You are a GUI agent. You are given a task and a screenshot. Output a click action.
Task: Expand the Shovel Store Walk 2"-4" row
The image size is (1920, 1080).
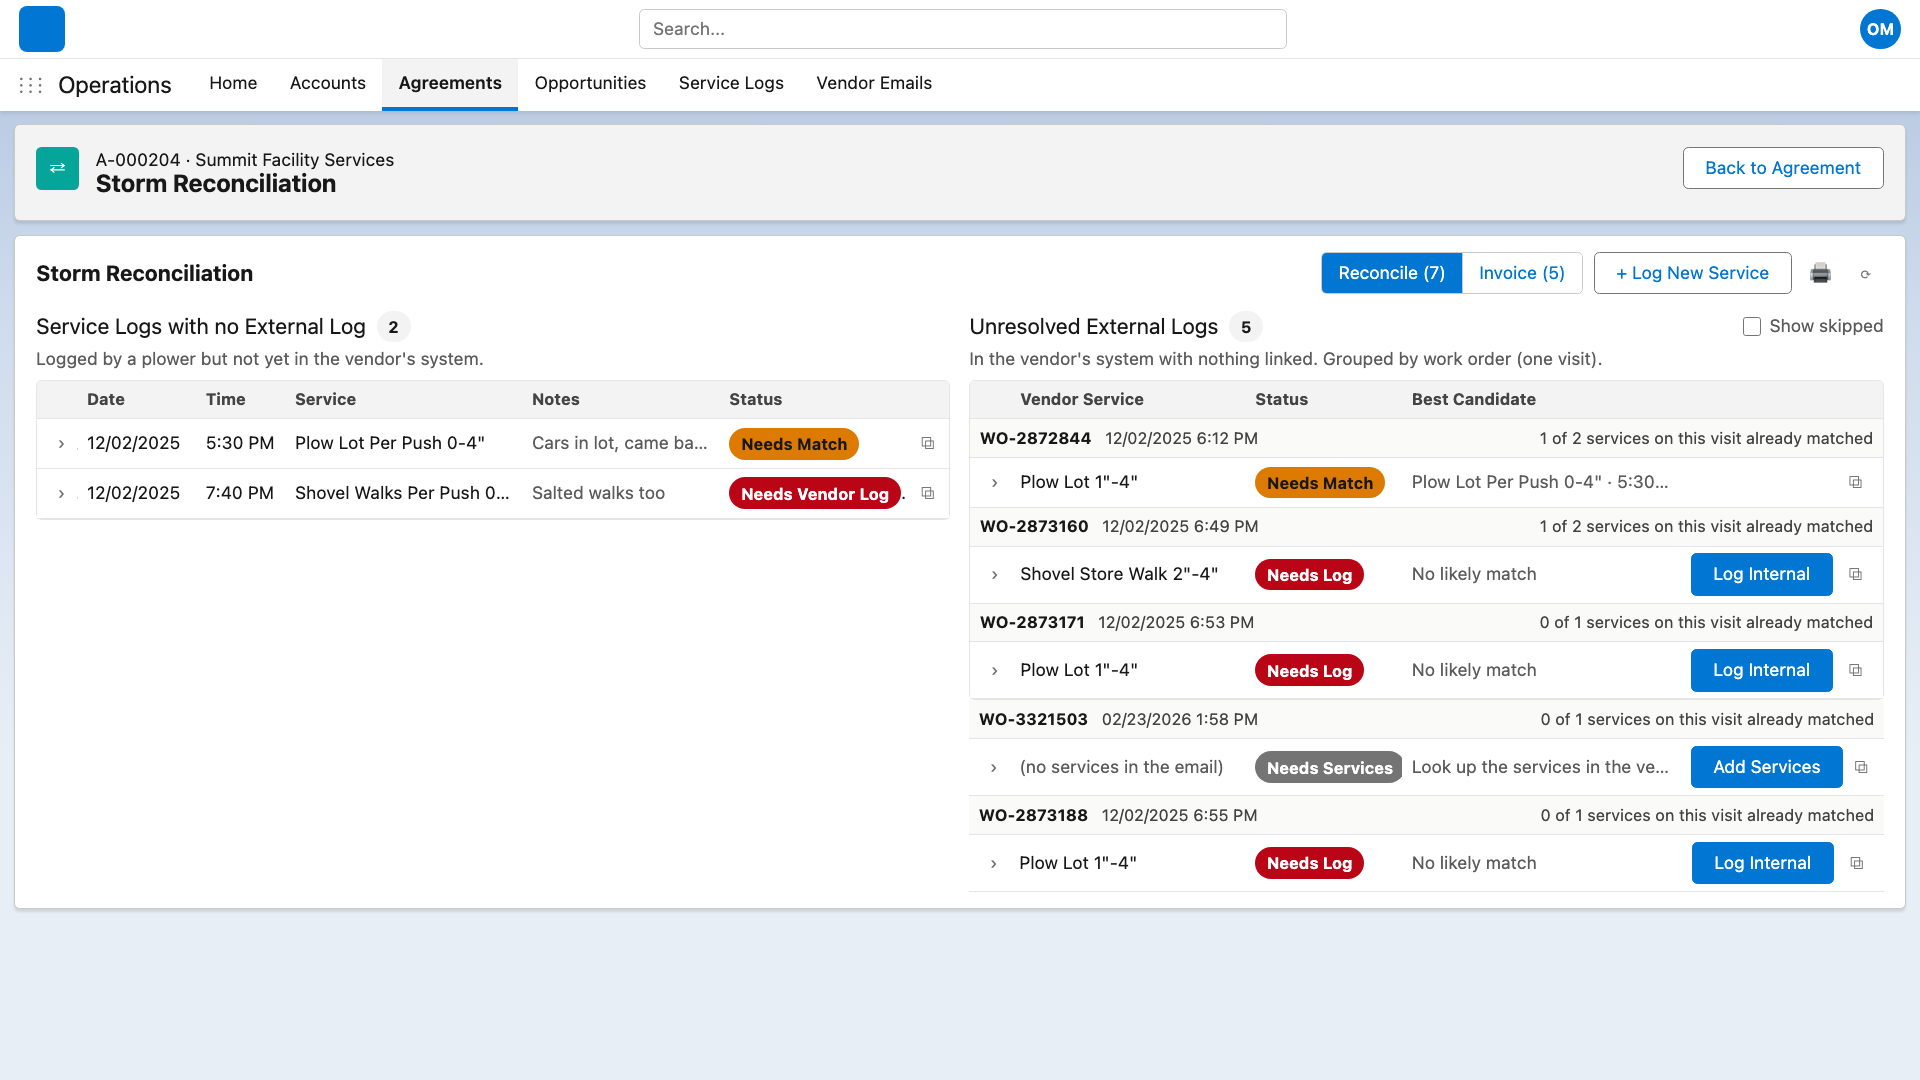click(994, 575)
